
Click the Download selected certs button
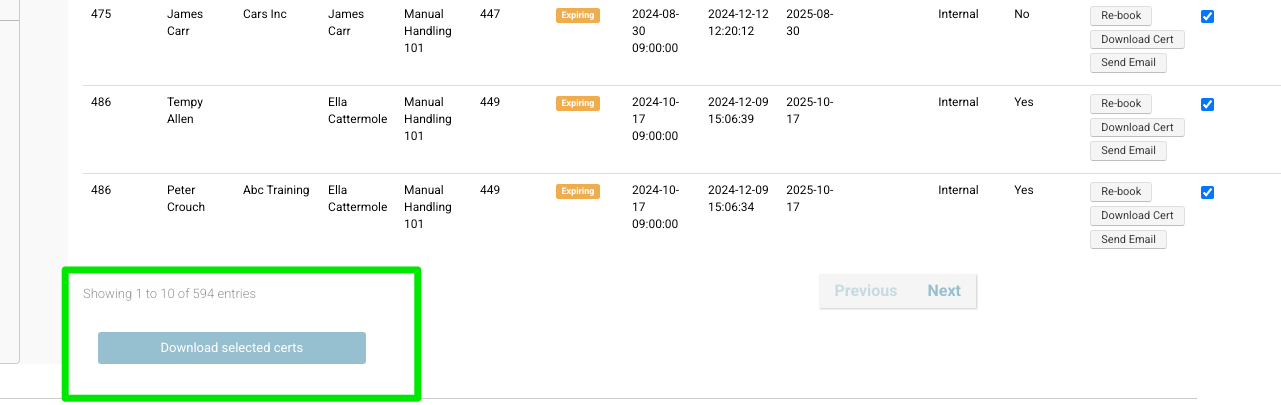click(x=232, y=348)
